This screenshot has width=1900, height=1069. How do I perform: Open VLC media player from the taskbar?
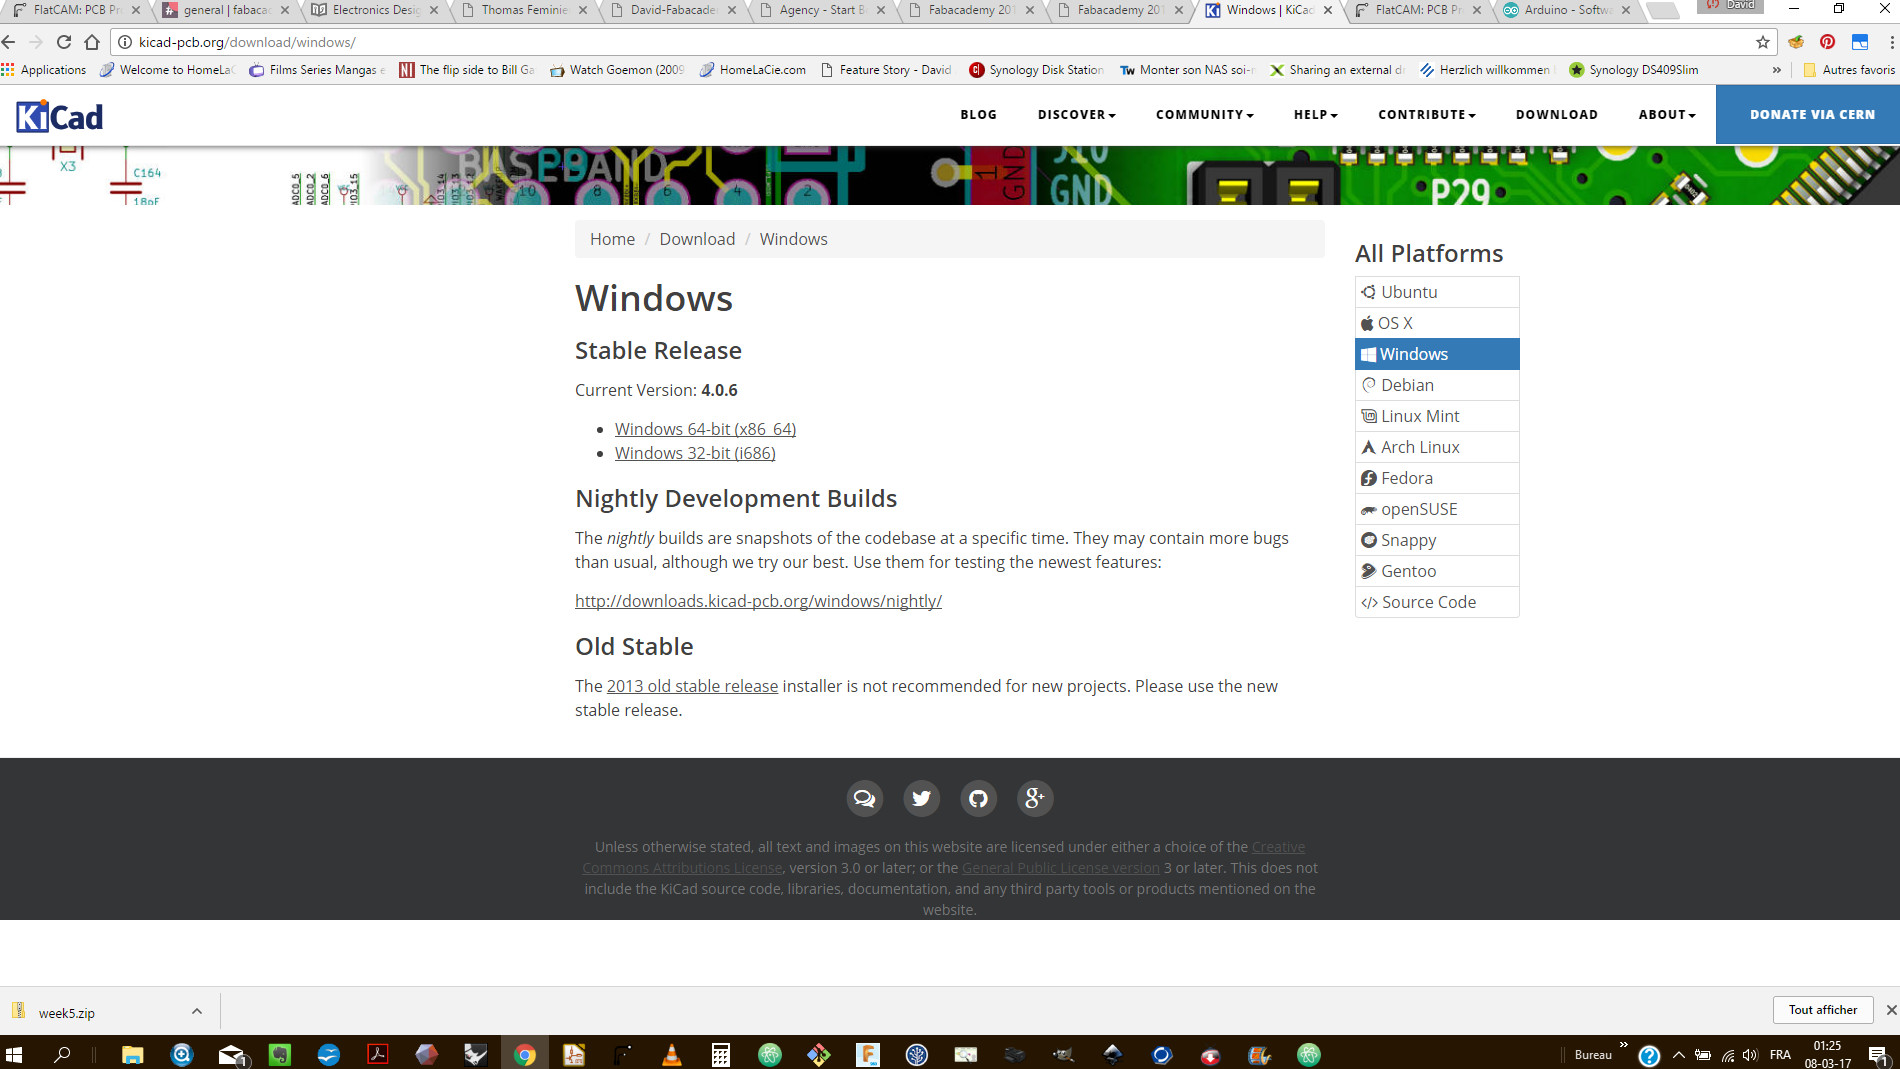click(x=672, y=1054)
